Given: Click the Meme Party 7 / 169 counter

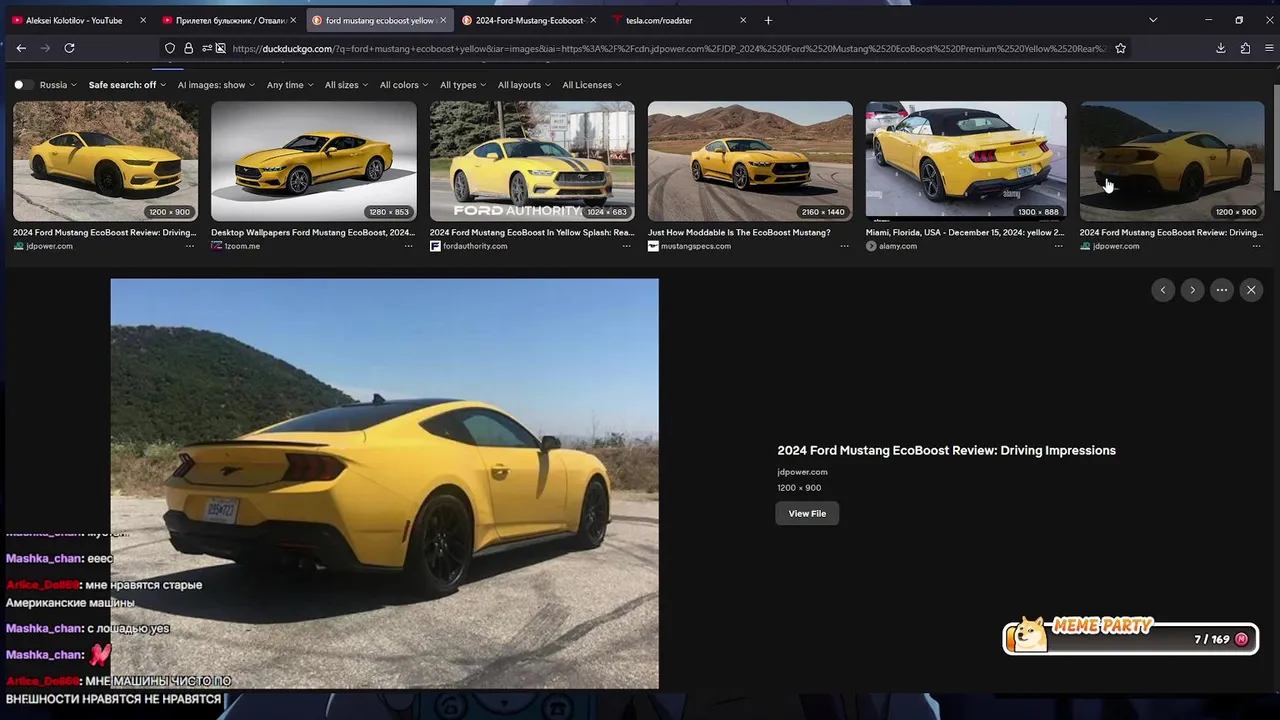Looking at the screenshot, I should point(1211,640).
